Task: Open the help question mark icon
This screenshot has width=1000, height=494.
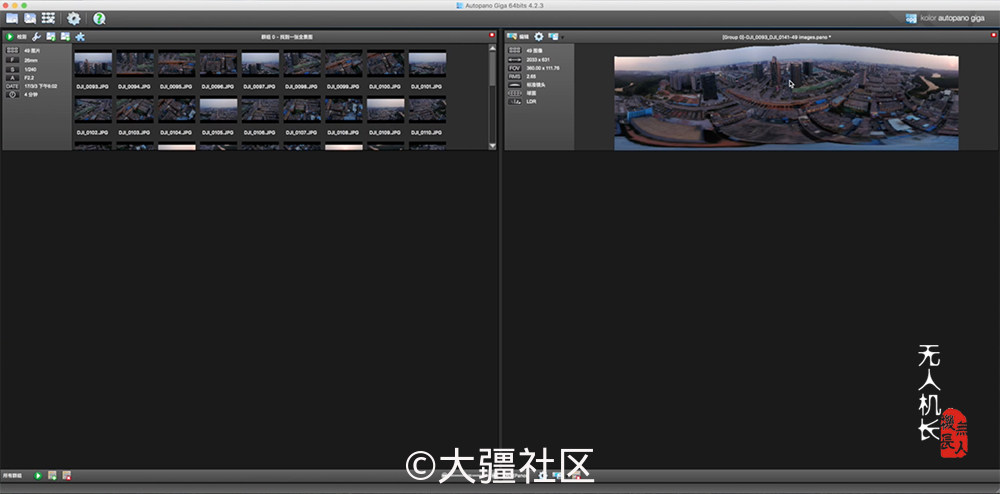Action: [x=99, y=18]
